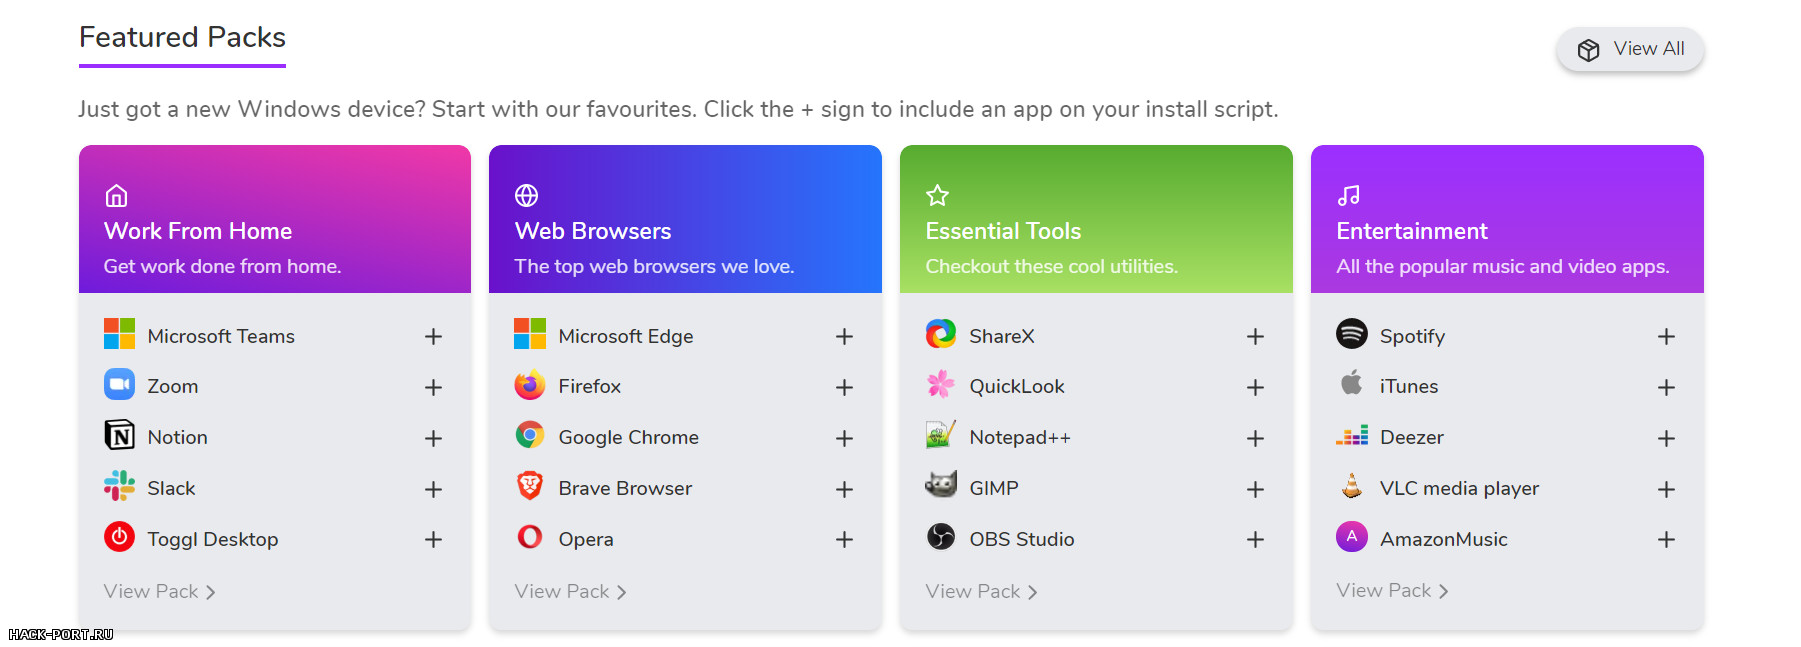The width and height of the screenshot is (1801, 647).
Task: Add Zoom to the install script
Action: [x=433, y=387]
